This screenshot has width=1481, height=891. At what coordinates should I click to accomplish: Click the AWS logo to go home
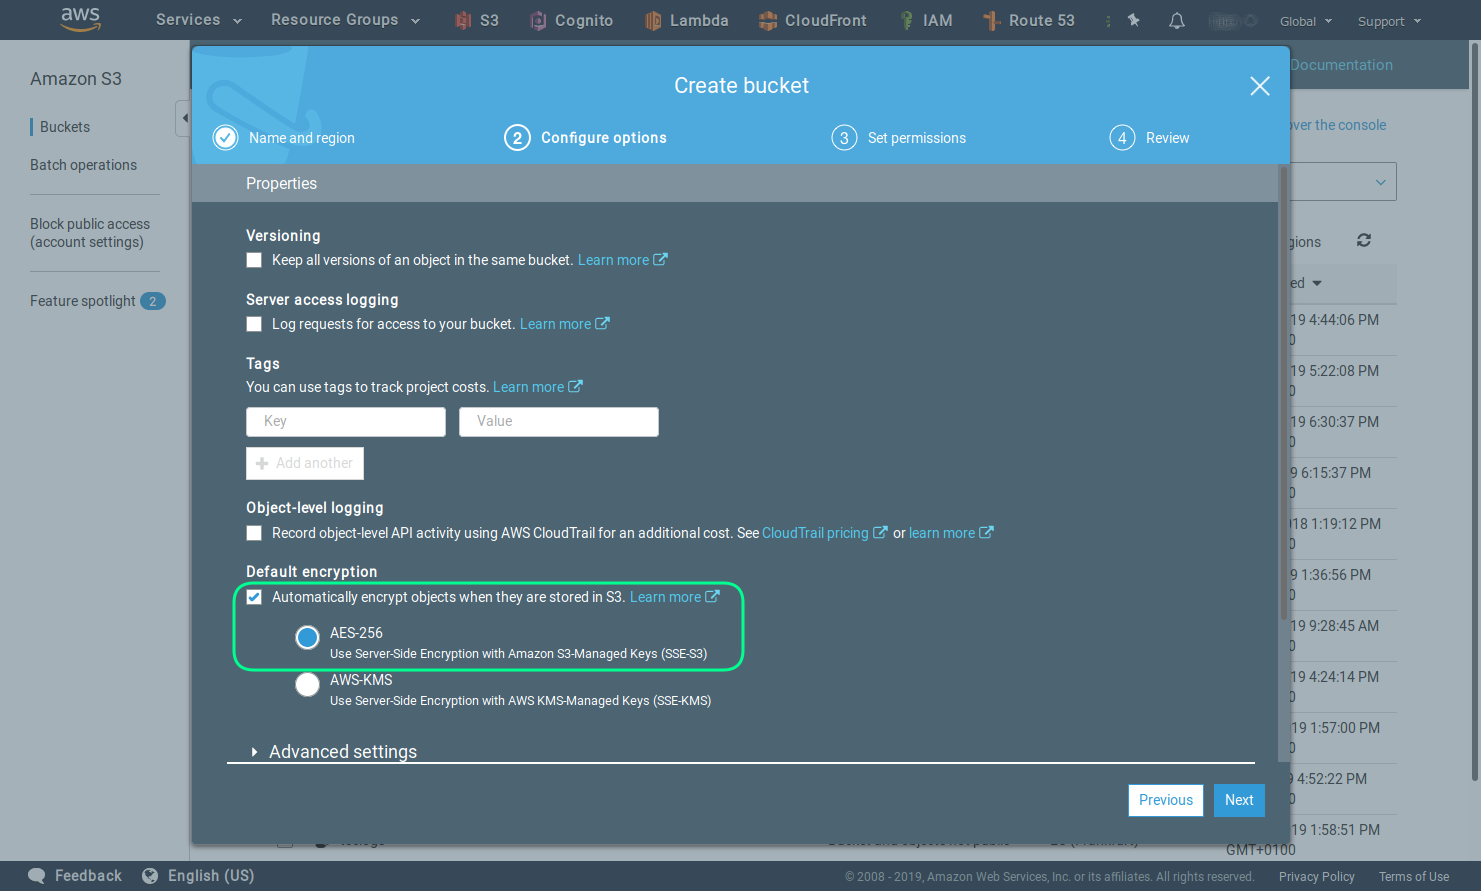(x=80, y=20)
